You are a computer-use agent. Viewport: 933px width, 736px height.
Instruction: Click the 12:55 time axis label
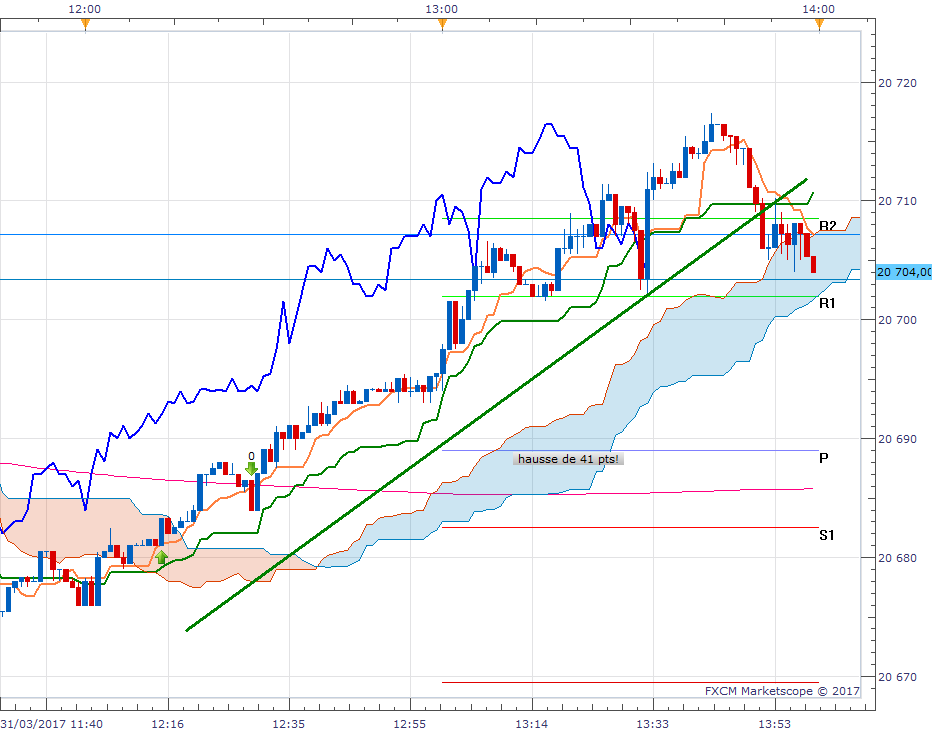(409, 724)
